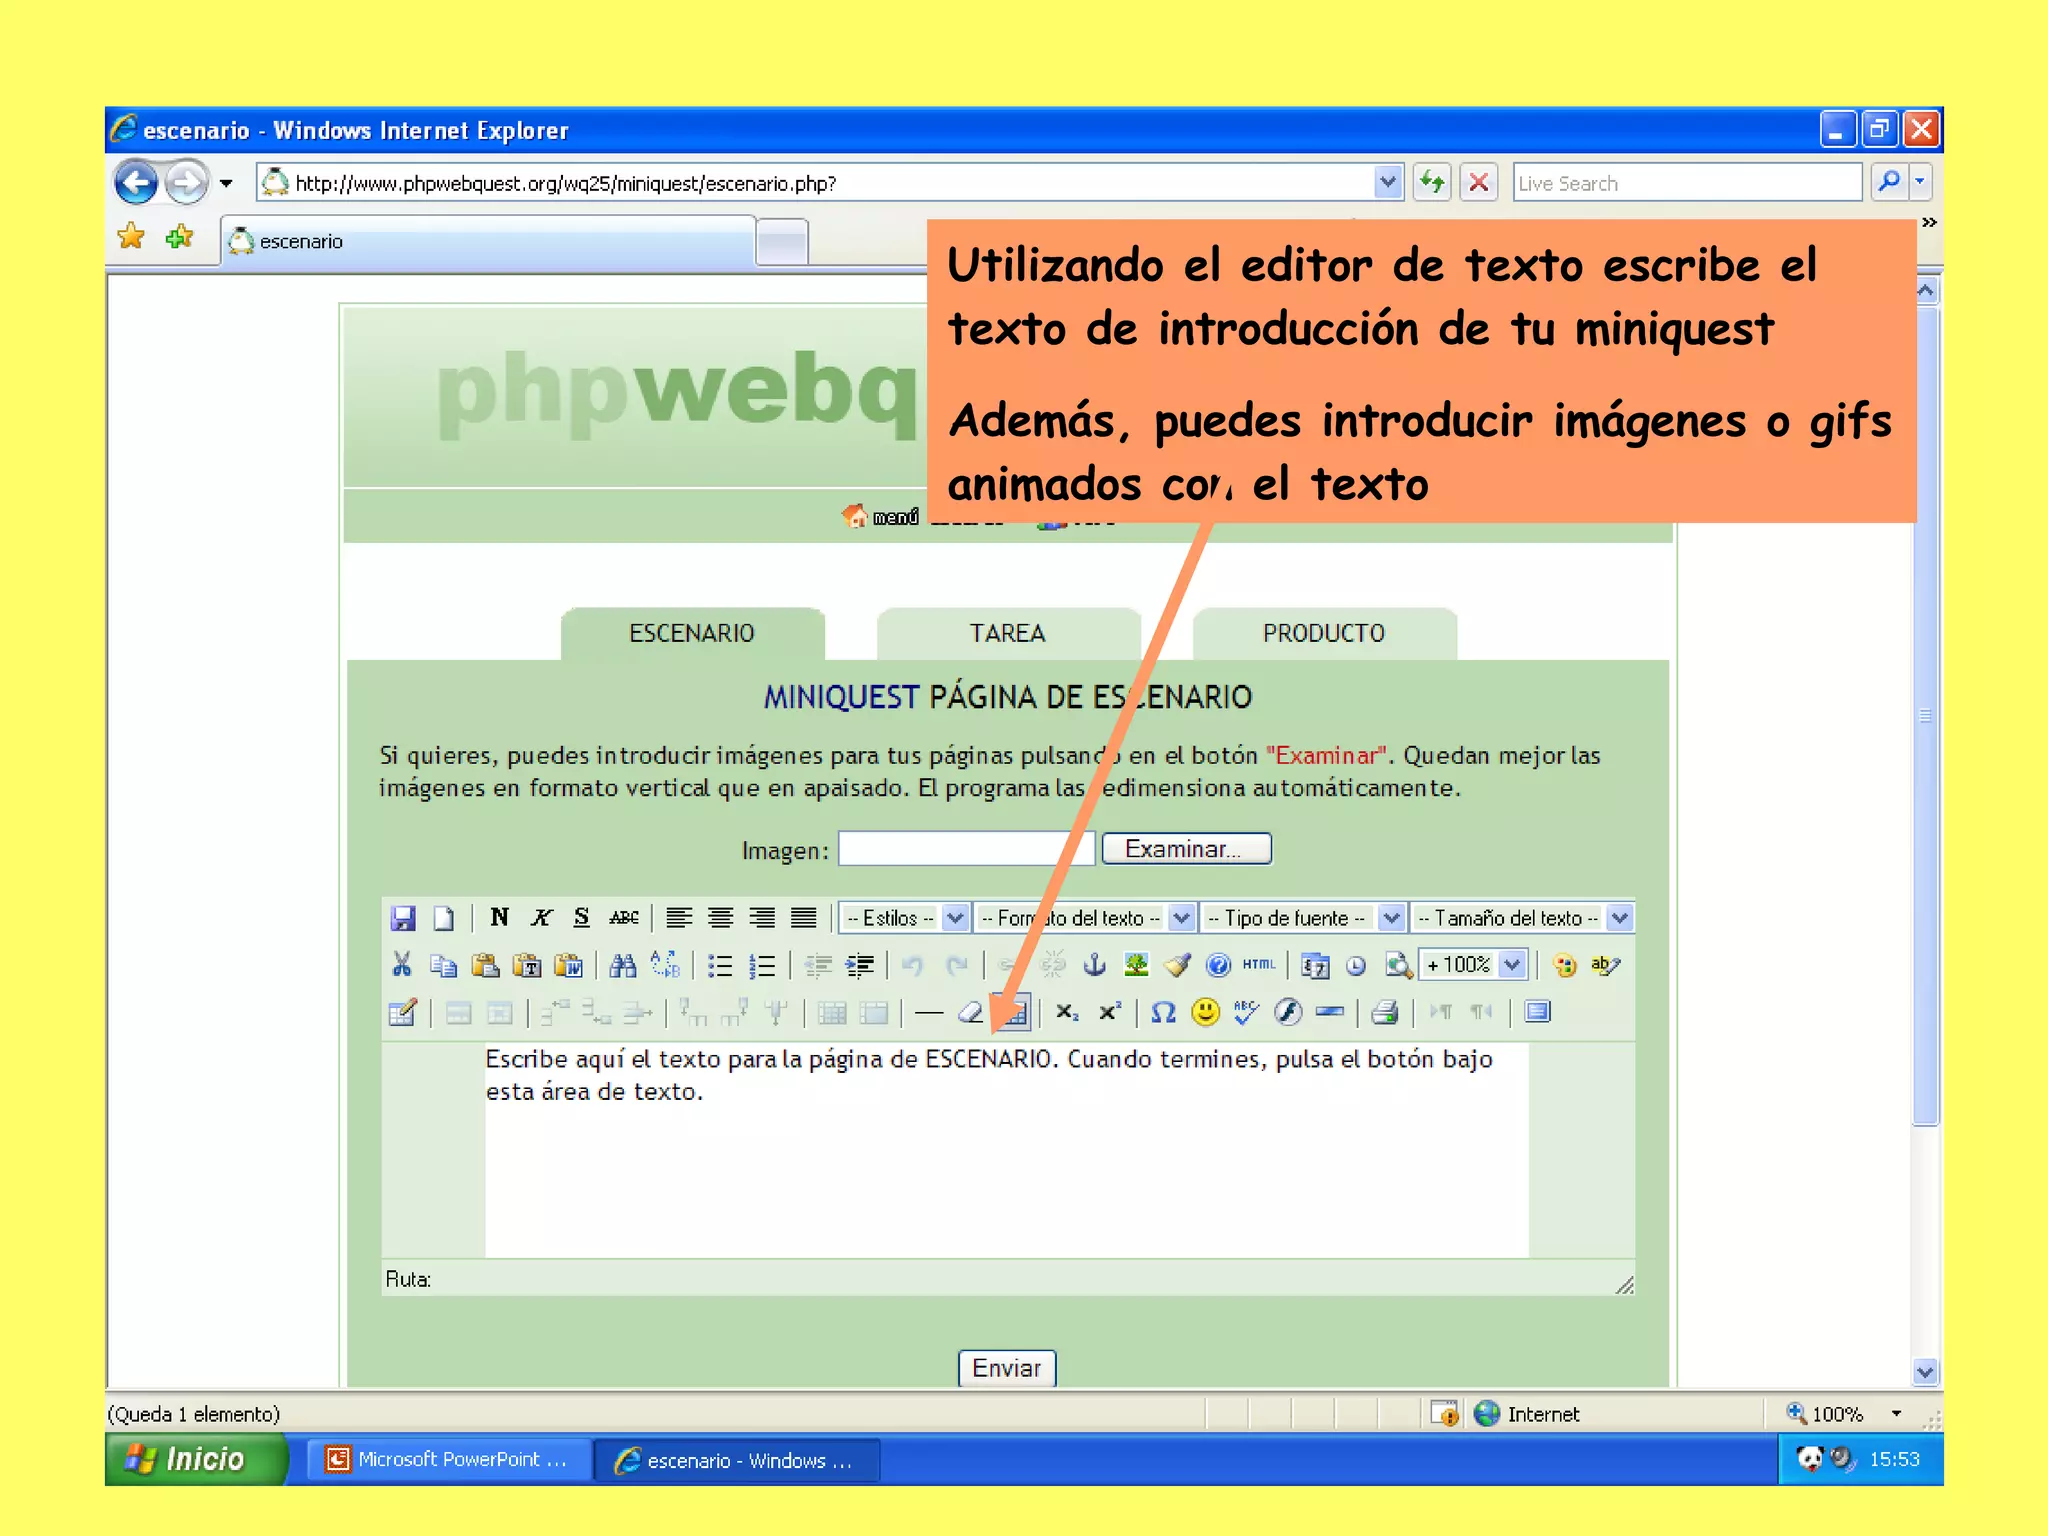Insert date with the calendar icon
This screenshot has height=1536, width=2048.
pyautogui.click(x=1315, y=965)
